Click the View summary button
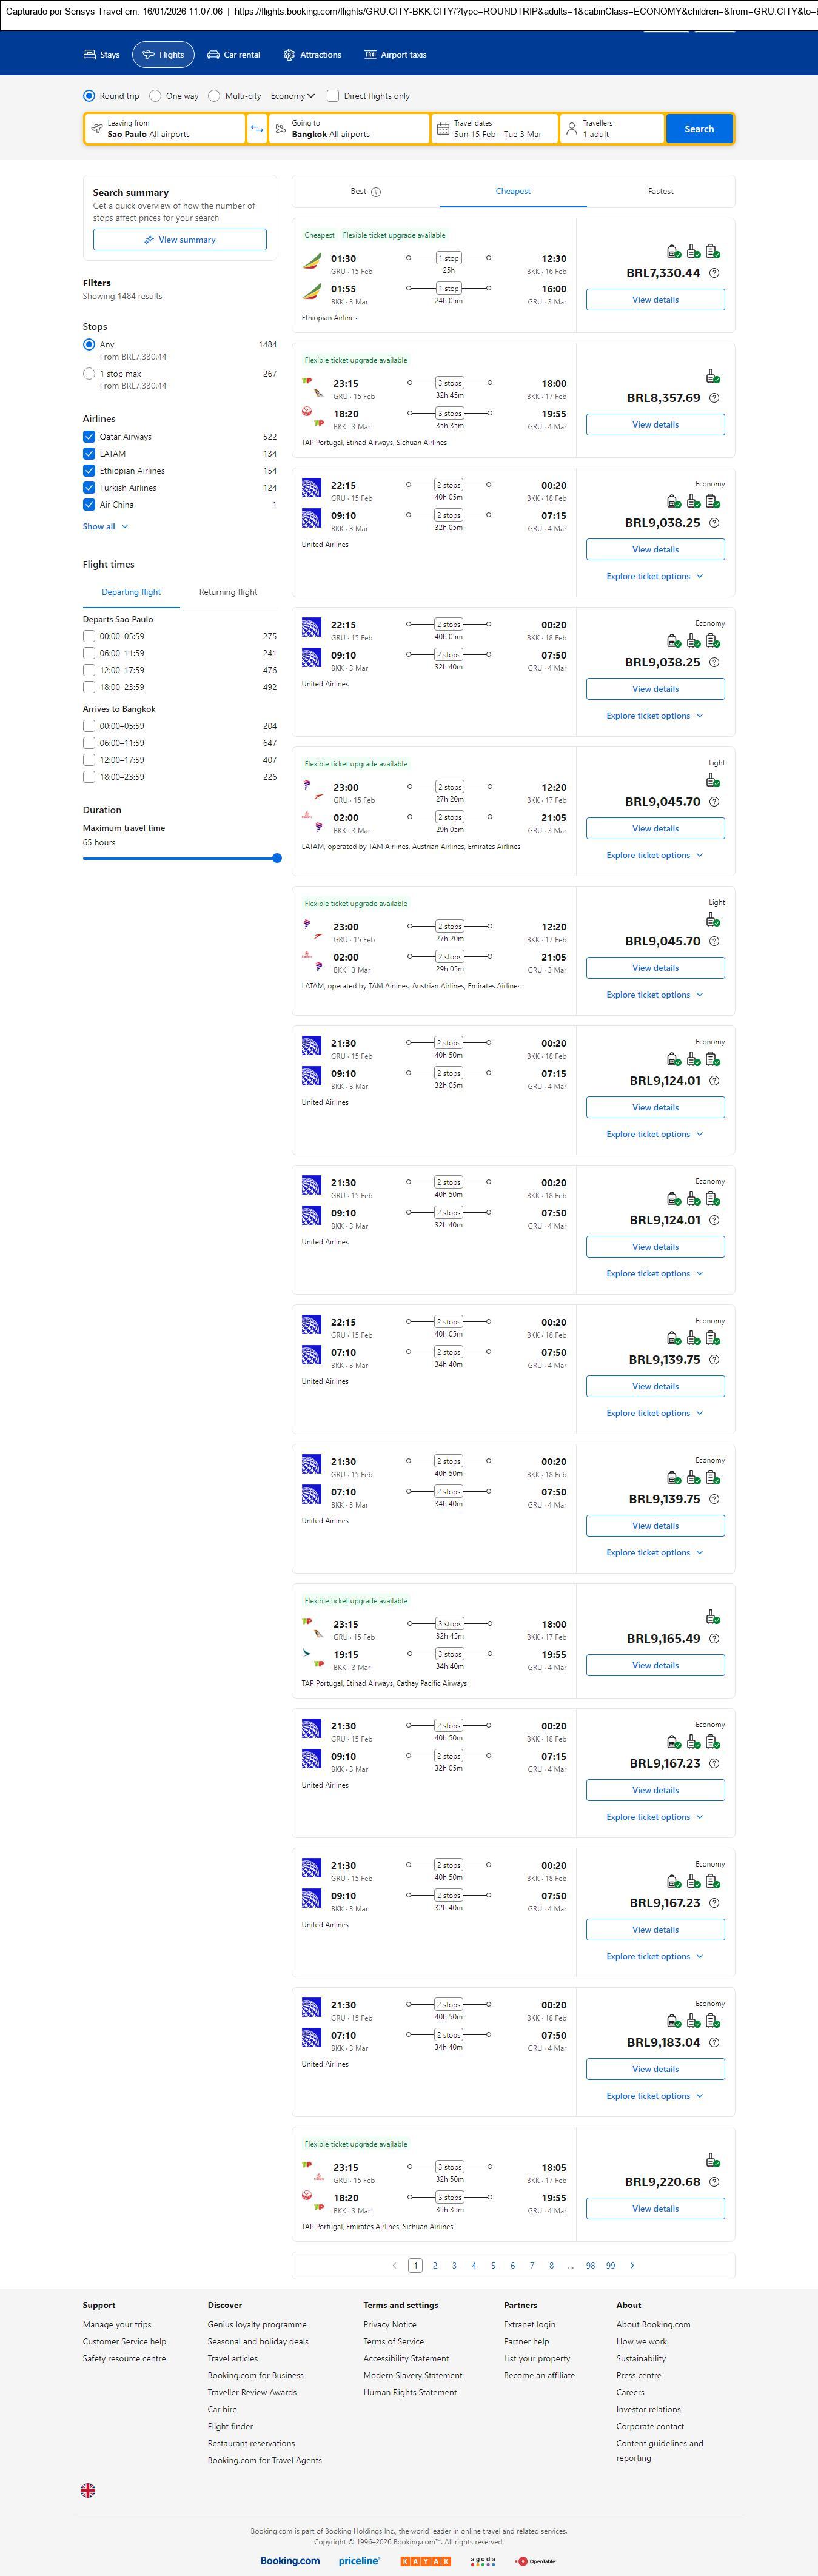818x2576 pixels. point(180,240)
